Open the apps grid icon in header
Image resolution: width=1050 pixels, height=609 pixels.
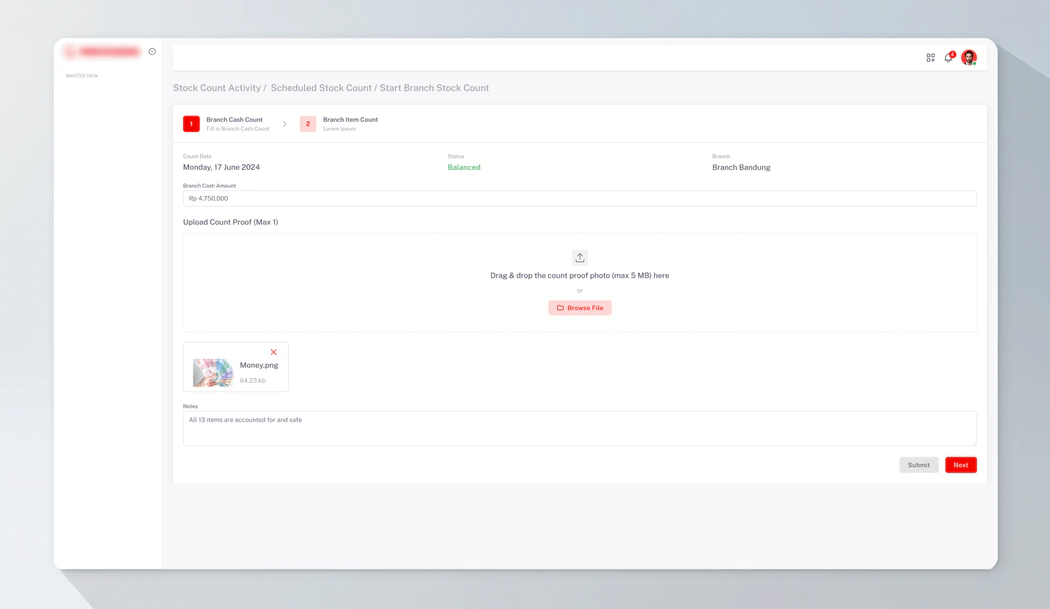[930, 58]
